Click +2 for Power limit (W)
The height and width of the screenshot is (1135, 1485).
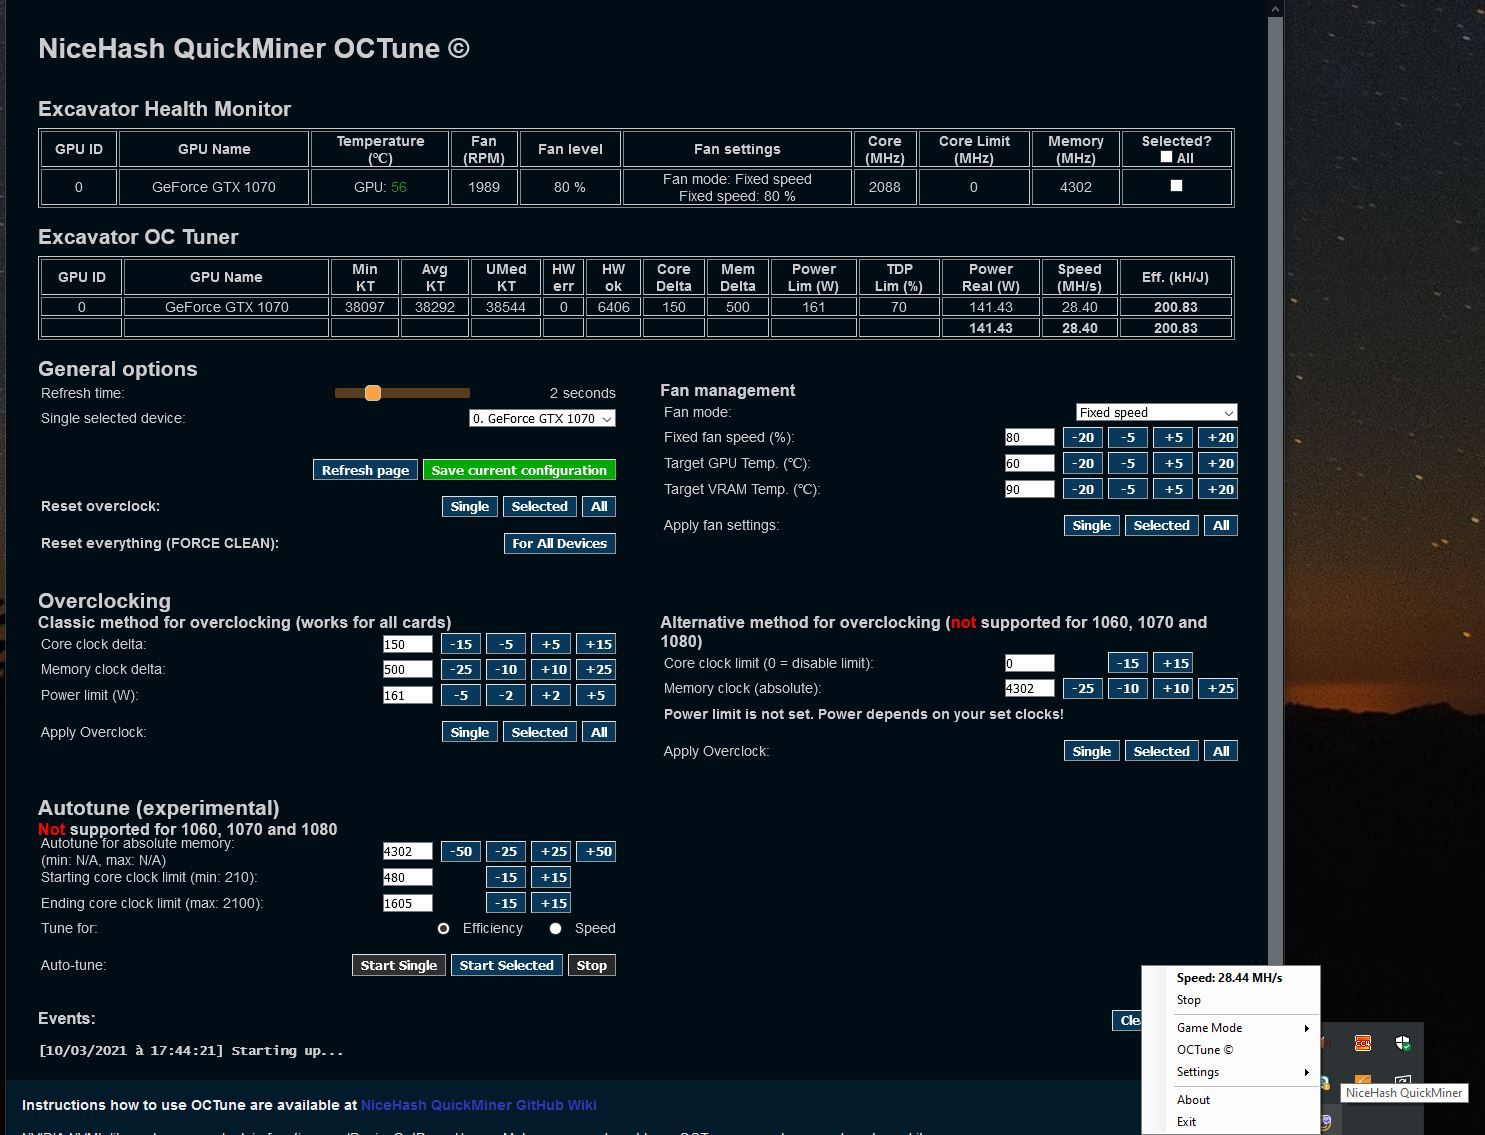pos(551,695)
